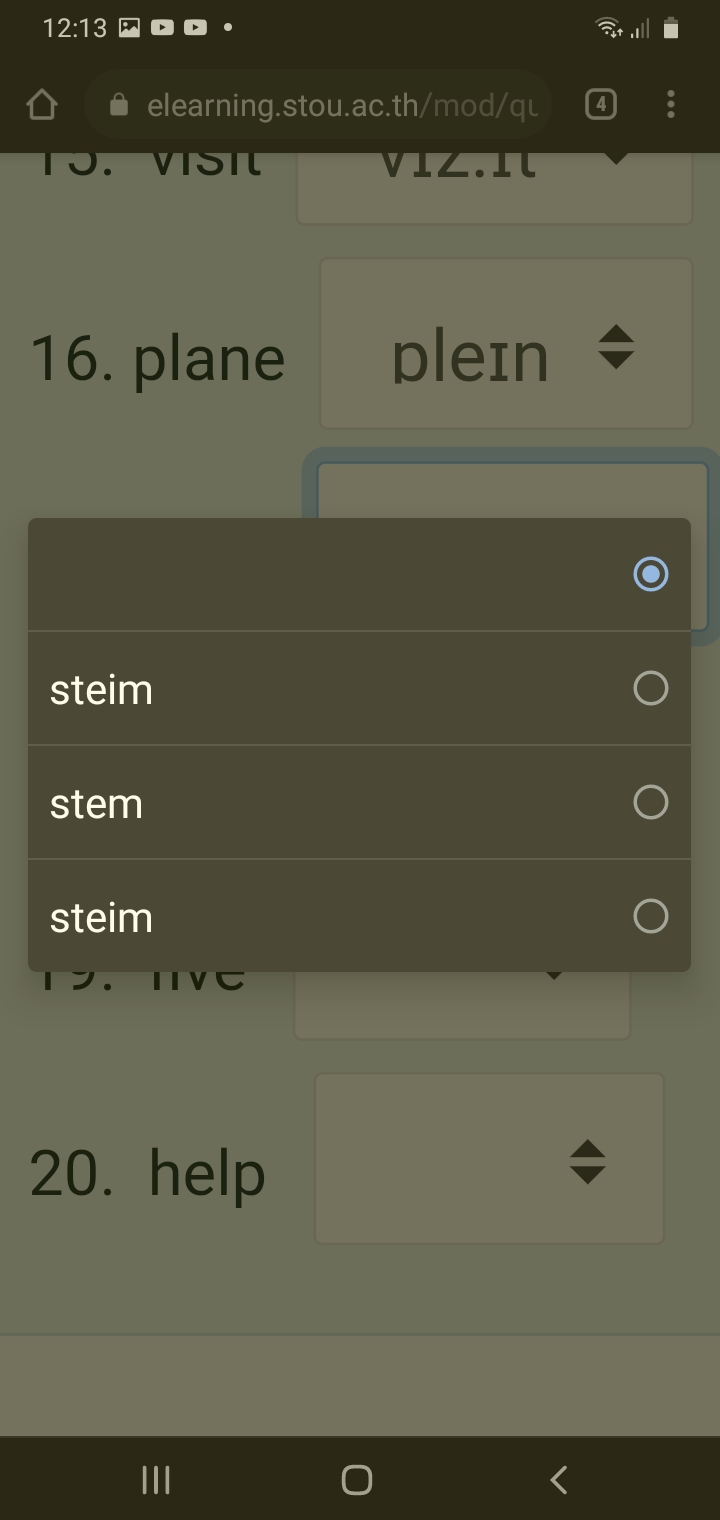Tap the recent apps button
Screen dimensions: 720x1520
click(156, 1481)
